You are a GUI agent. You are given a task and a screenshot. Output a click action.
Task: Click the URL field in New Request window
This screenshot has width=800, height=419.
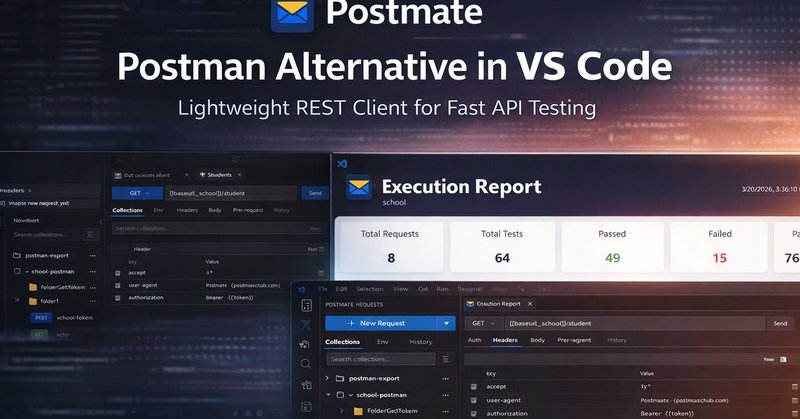[635, 323]
